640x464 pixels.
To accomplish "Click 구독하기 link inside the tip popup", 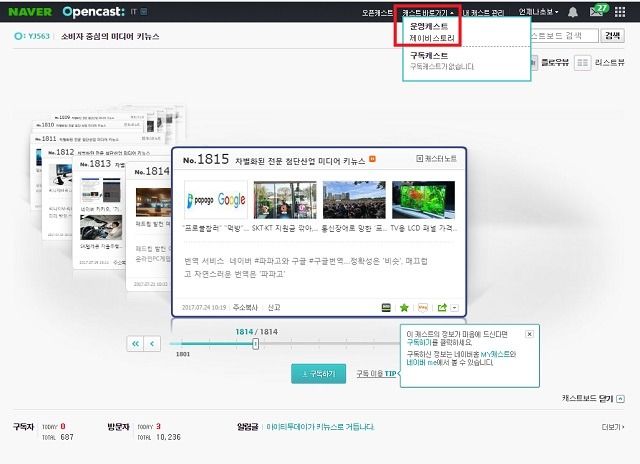I will click(x=419, y=342).
